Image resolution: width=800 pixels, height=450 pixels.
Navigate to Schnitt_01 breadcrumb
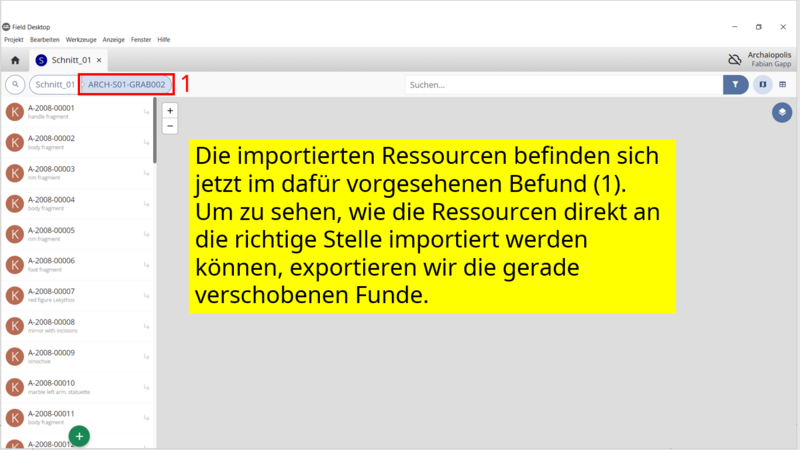click(54, 85)
